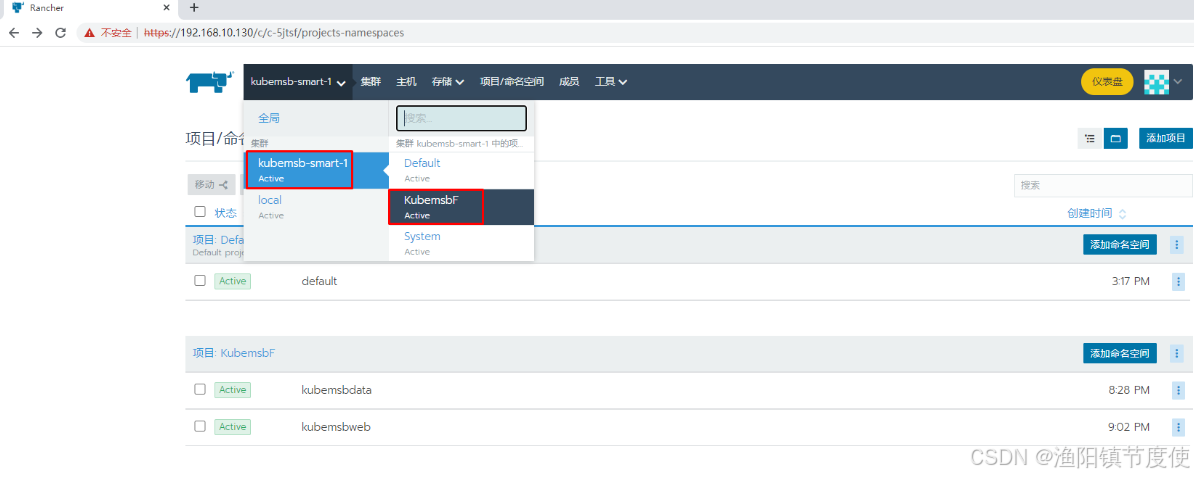Click the kubemsbdata namespace name
The image size is (1194, 477).
[337, 390]
